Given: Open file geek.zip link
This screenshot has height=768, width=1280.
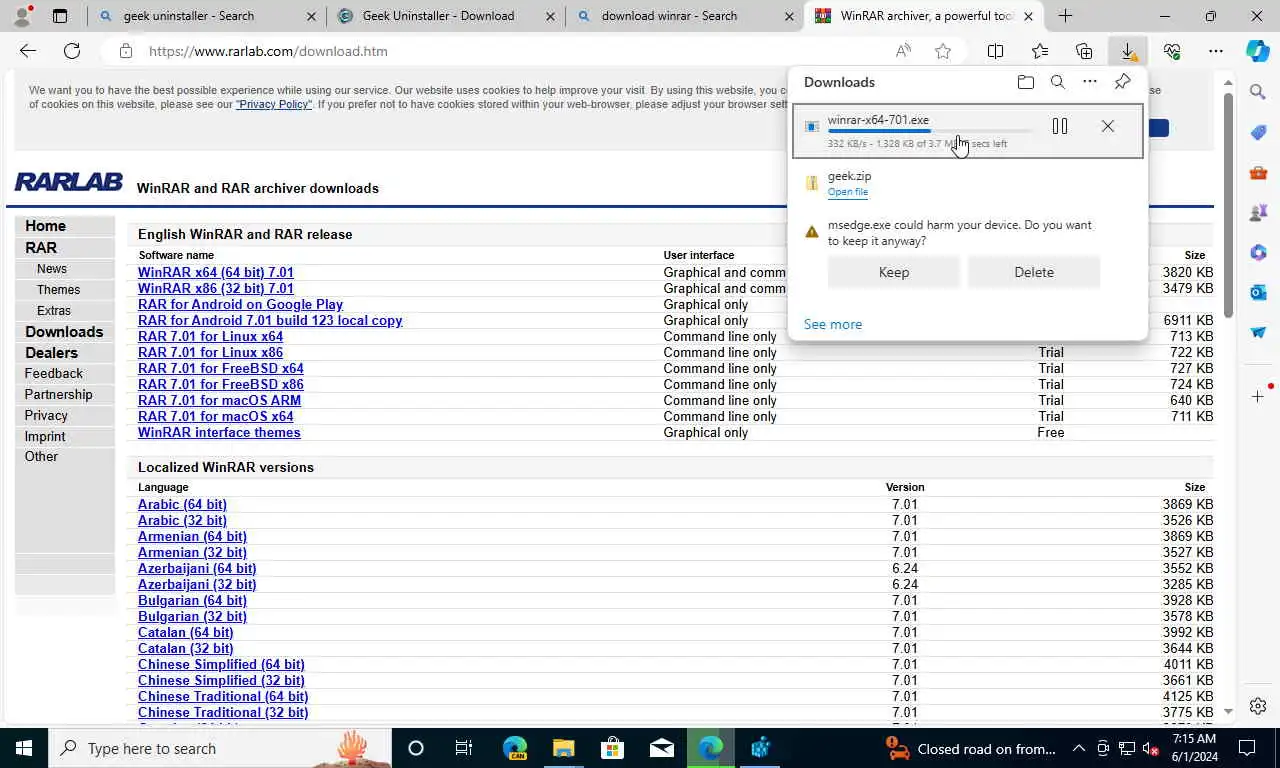Looking at the screenshot, I should pyautogui.click(x=847, y=192).
